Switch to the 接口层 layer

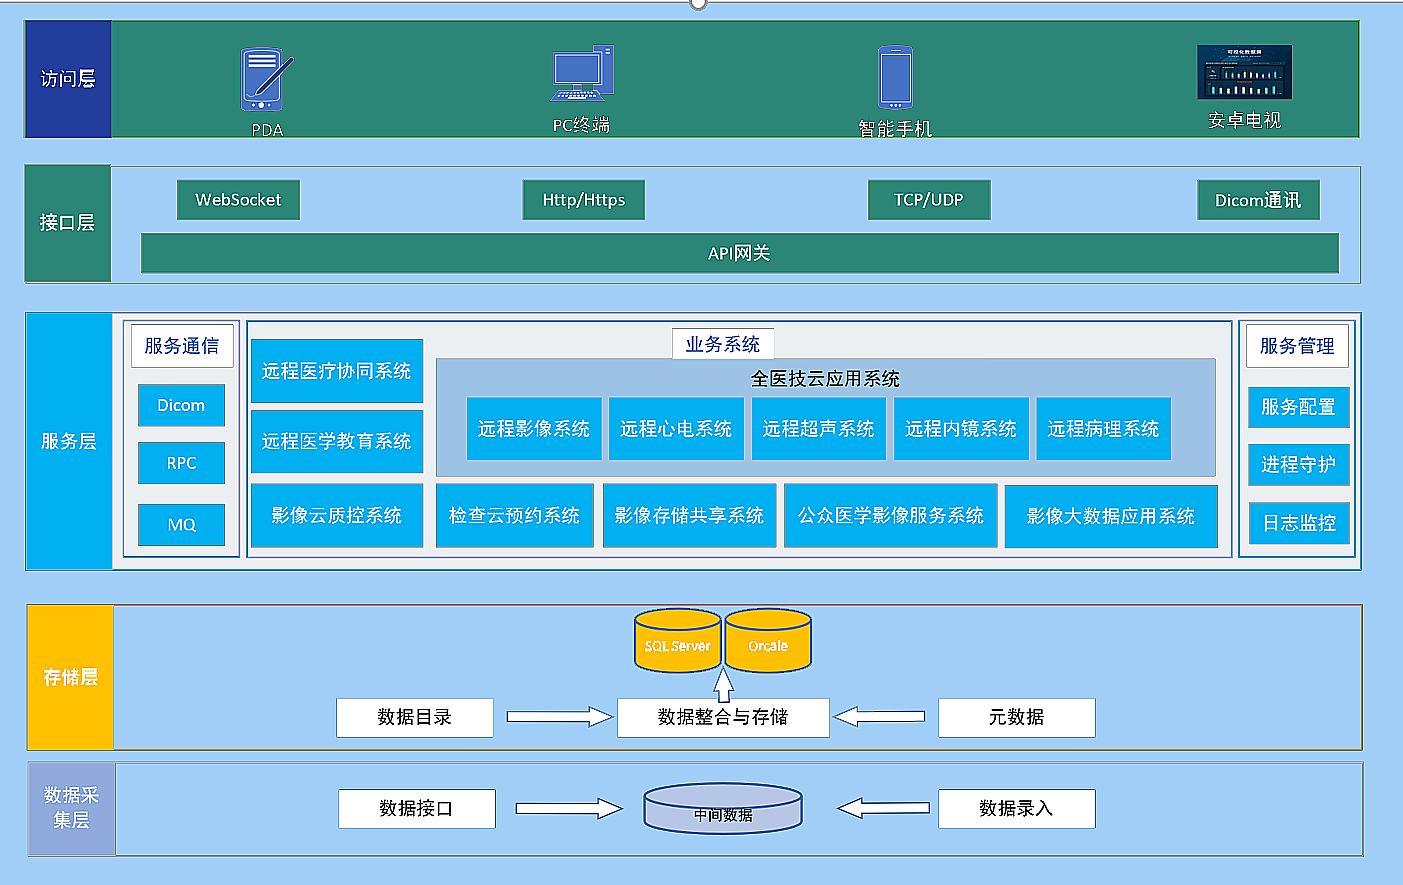pos(66,223)
